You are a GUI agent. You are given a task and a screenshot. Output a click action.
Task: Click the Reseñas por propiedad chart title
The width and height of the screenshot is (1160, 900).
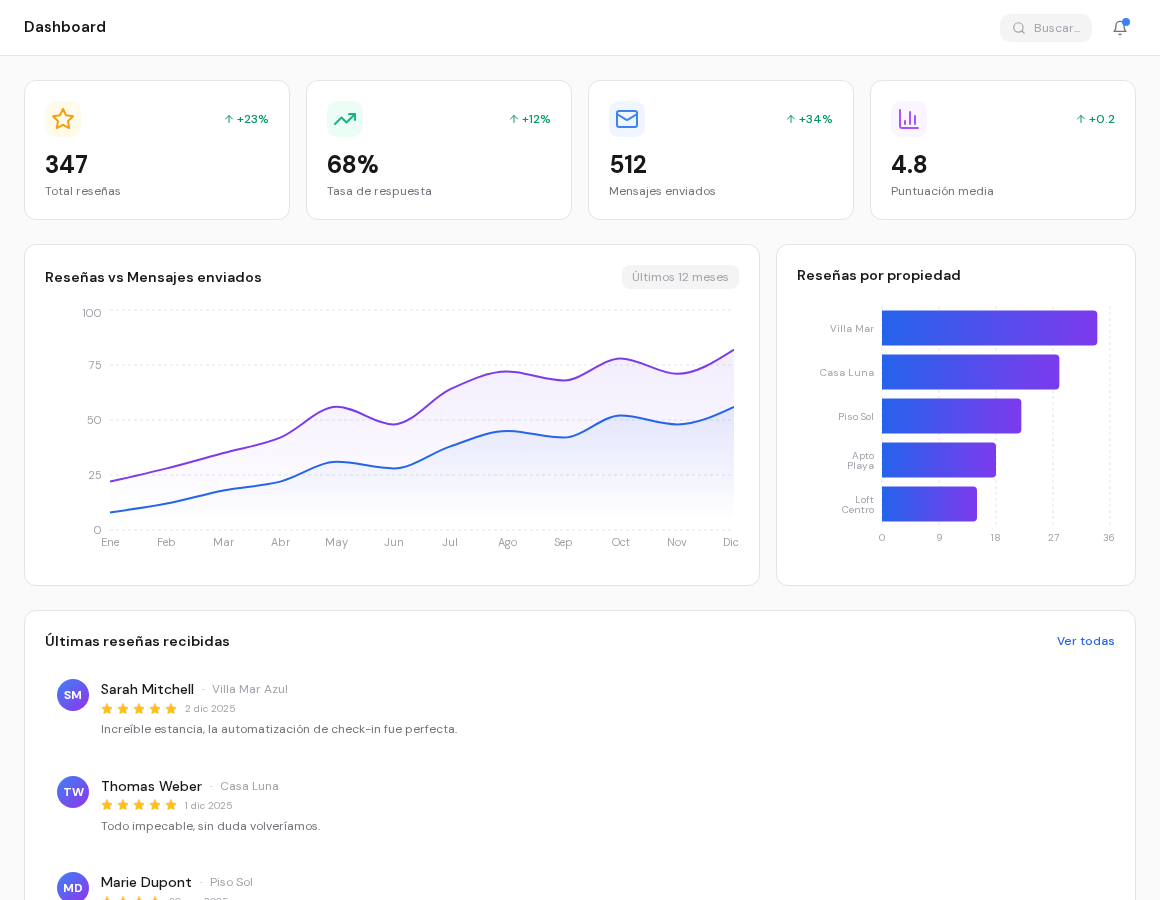pyautogui.click(x=878, y=276)
